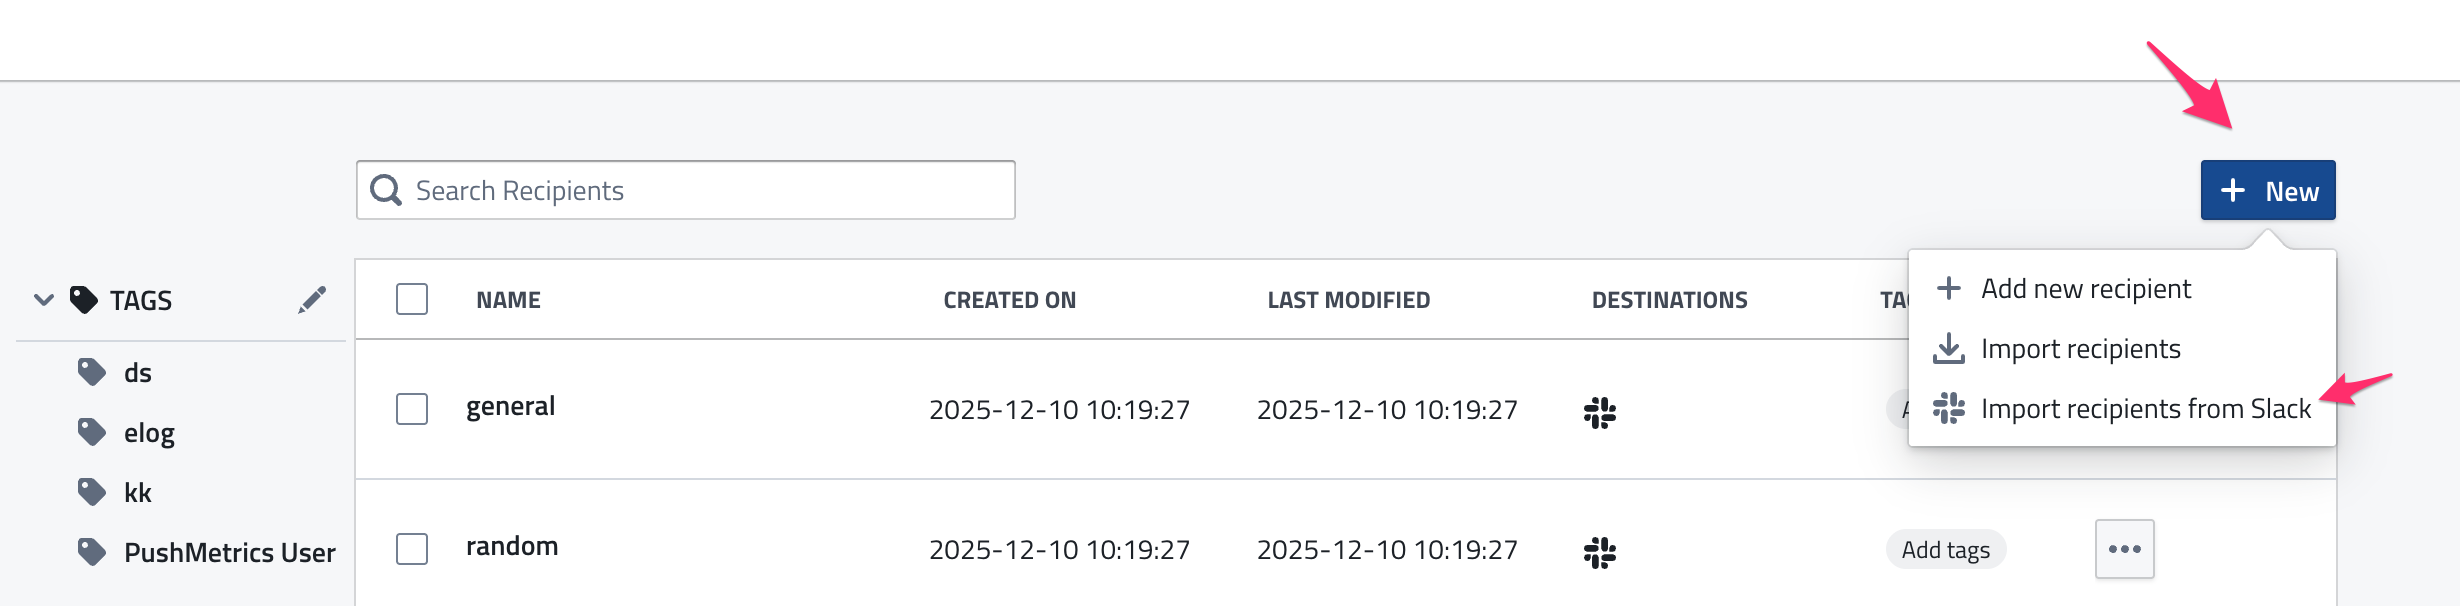Click the pencil icon to edit tags
This screenshot has width=2460, height=606.
(x=312, y=300)
